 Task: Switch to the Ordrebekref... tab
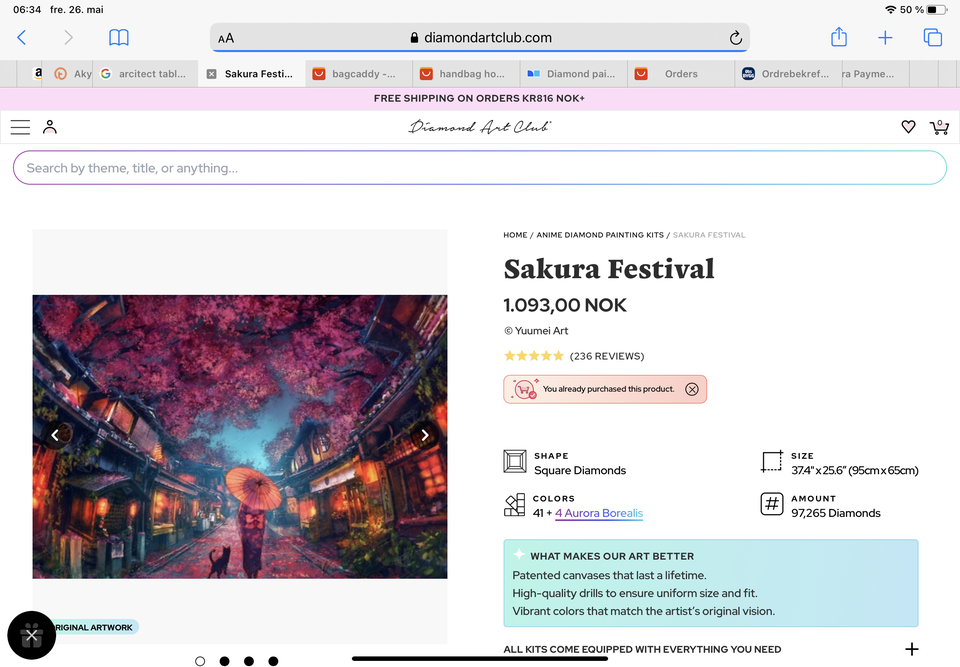788,74
